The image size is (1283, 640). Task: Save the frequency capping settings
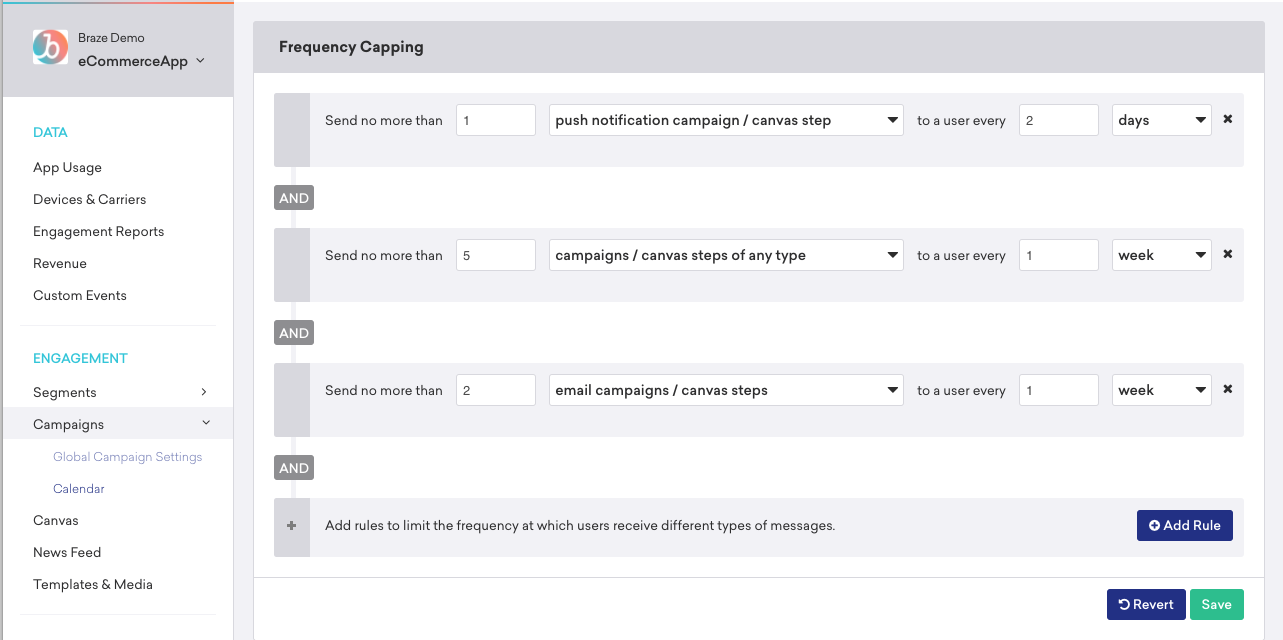[1217, 604]
